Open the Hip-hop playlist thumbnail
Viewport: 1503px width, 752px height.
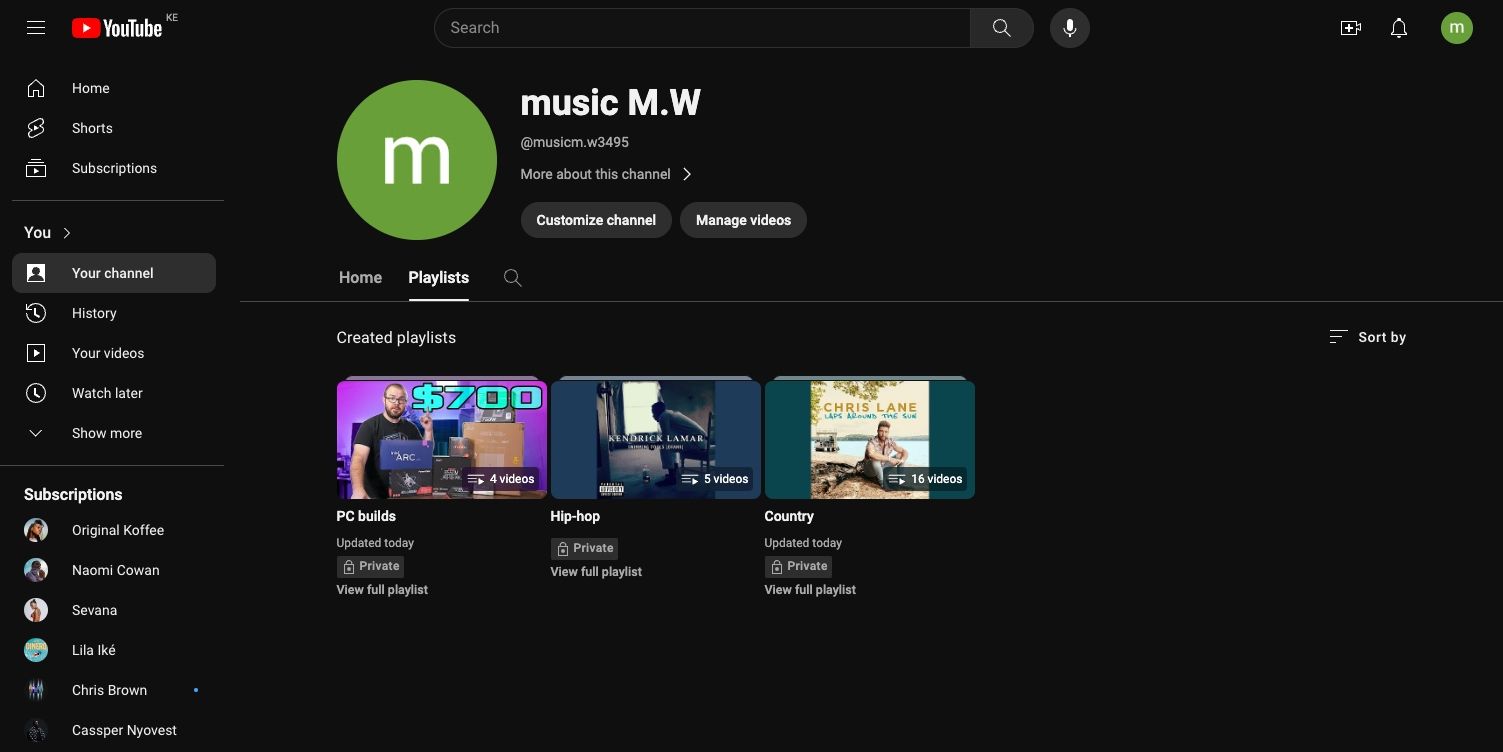pos(655,438)
